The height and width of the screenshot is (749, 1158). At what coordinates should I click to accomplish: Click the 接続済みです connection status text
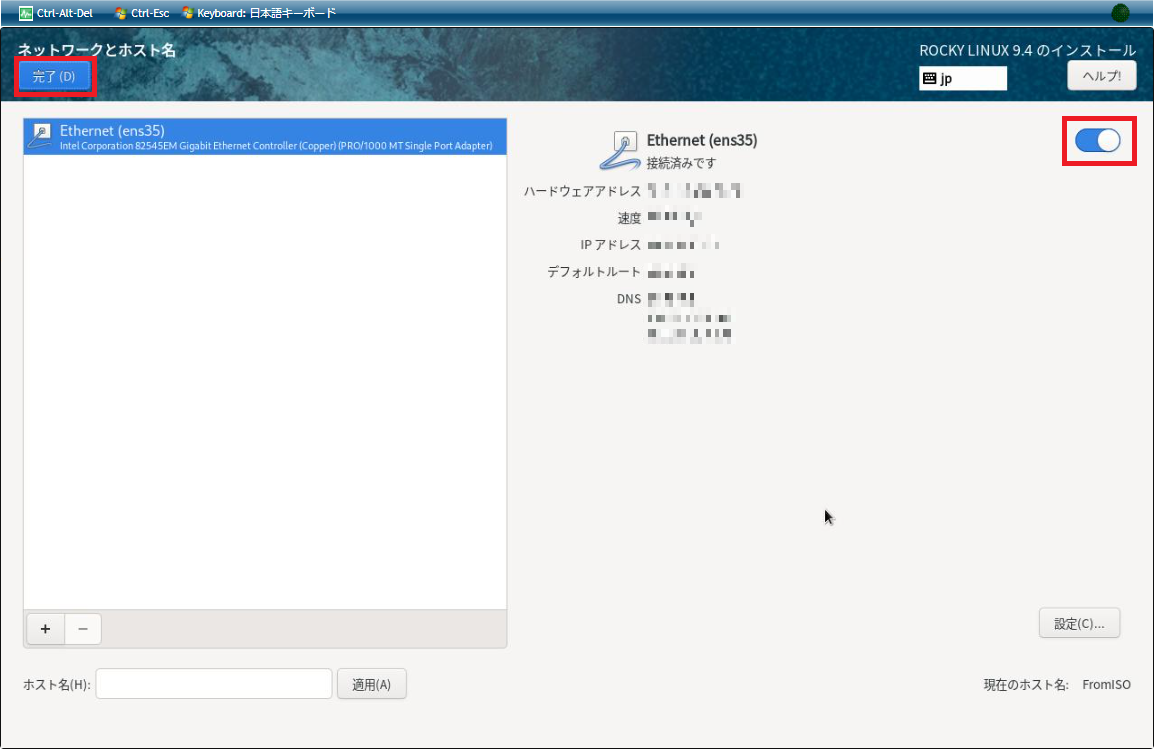tap(681, 163)
